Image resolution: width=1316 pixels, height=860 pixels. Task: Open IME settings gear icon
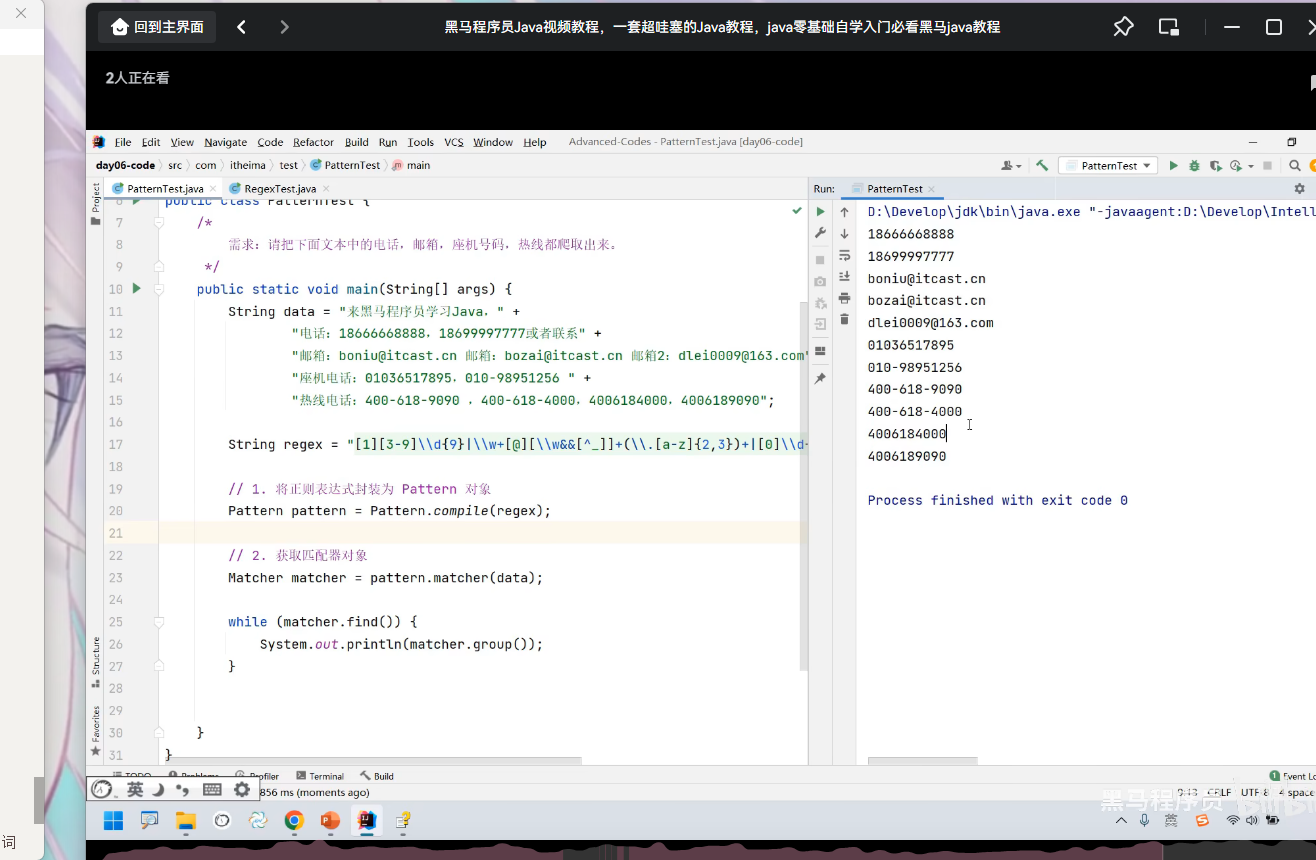242,790
